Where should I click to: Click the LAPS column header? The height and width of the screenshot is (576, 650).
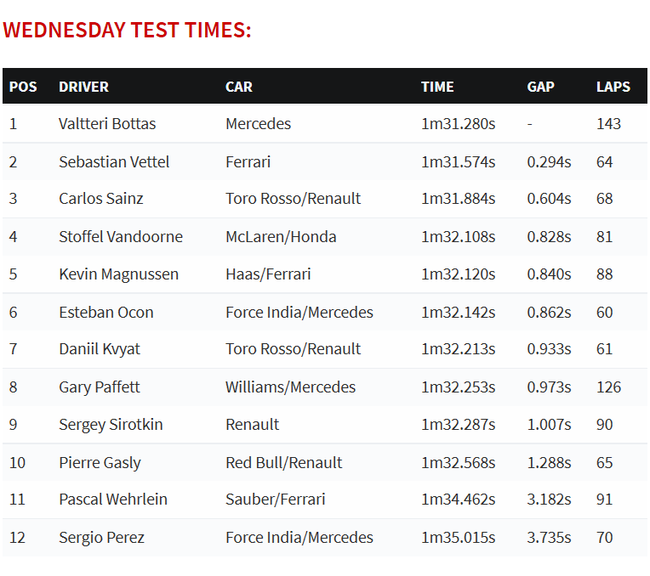[x=613, y=87]
